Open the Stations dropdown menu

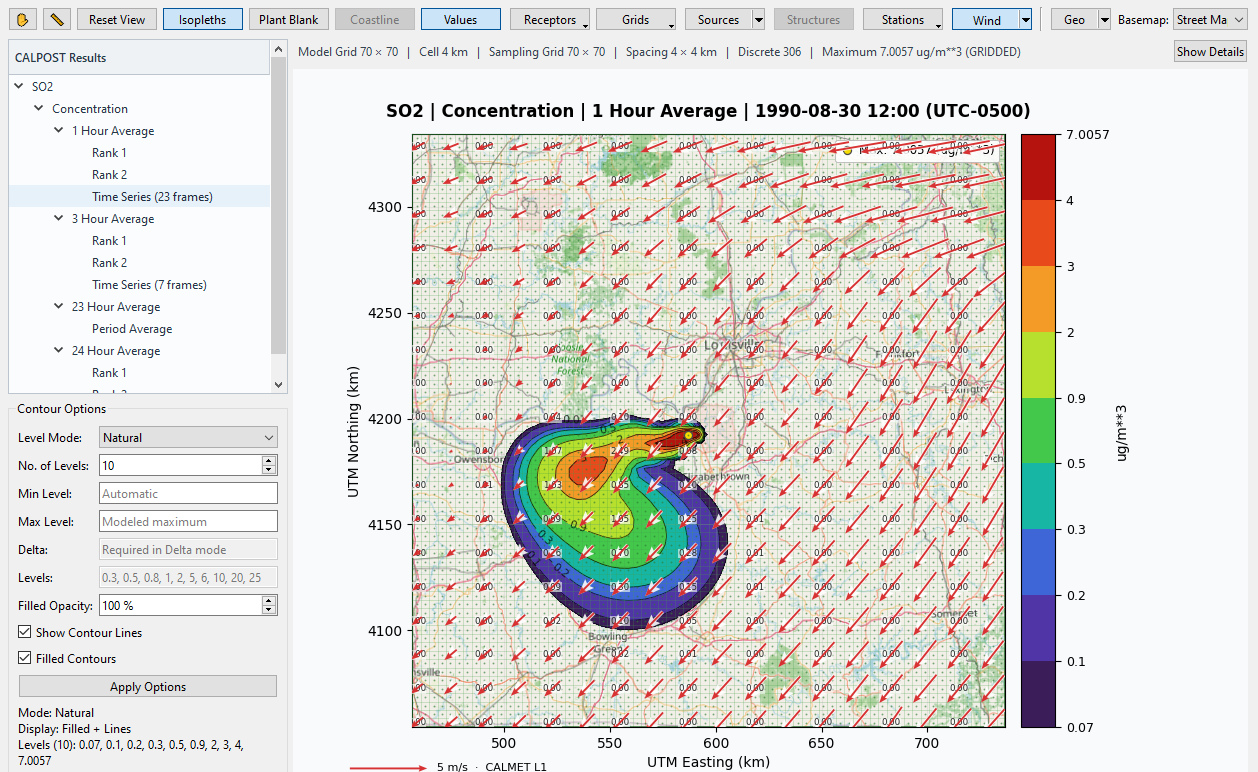point(904,19)
